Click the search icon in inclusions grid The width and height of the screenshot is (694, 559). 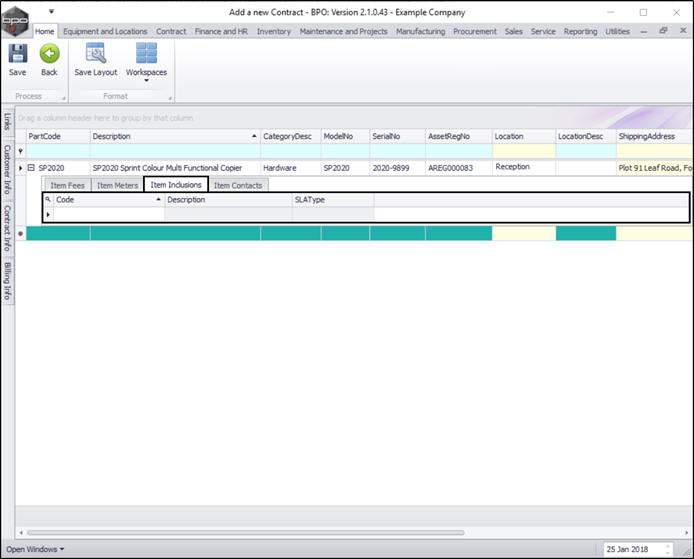[48, 200]
